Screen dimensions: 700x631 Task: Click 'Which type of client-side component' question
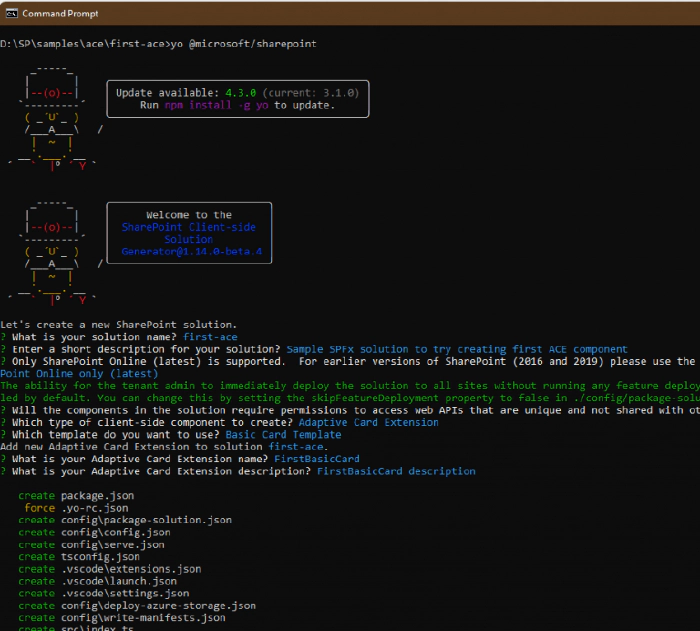tap(152, 422)
